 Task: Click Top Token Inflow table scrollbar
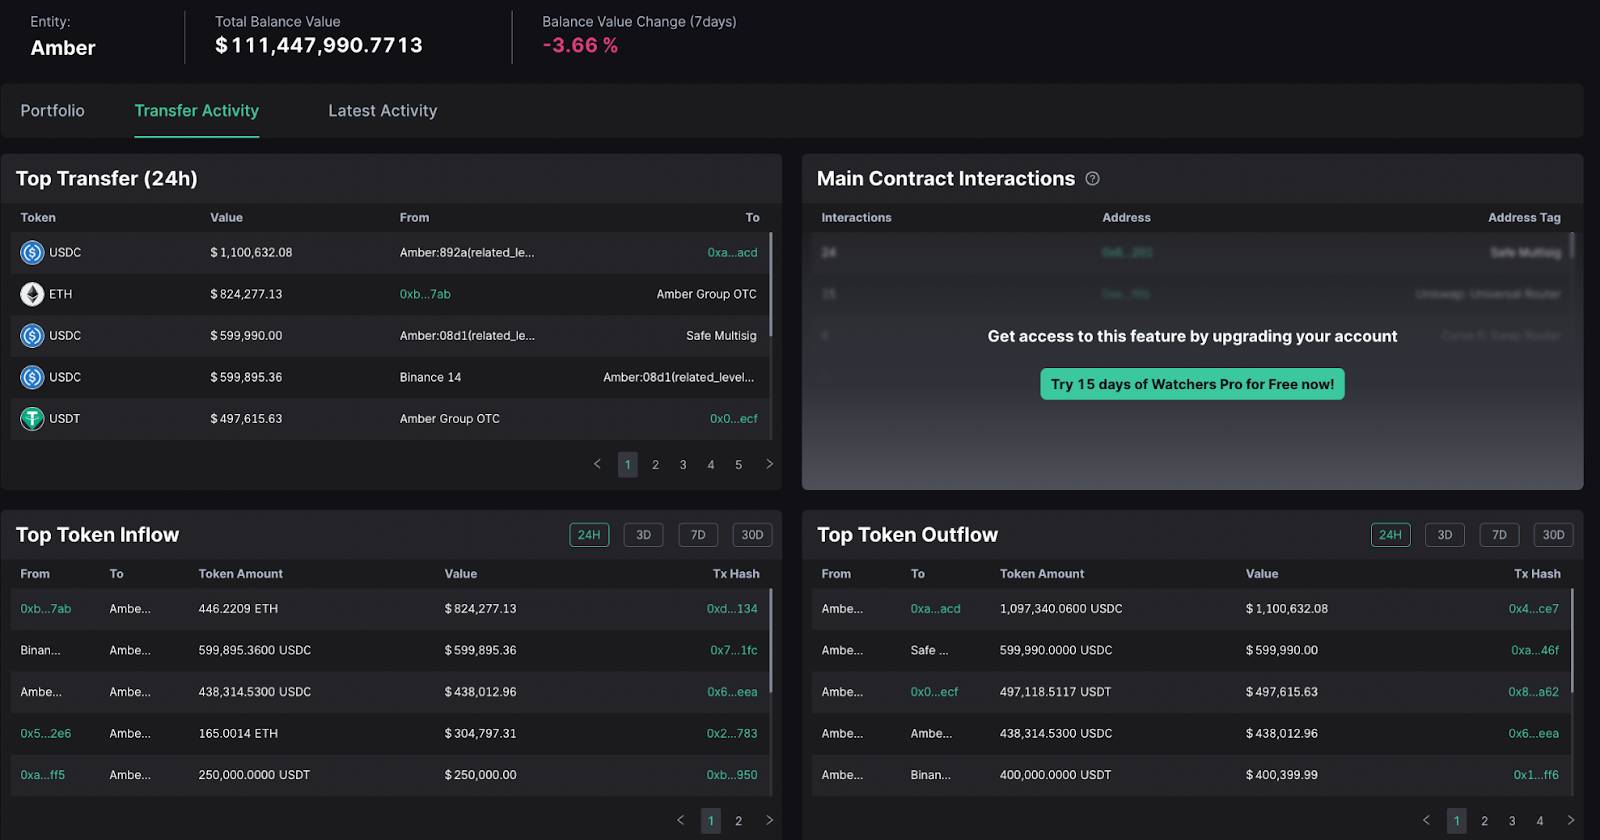(x=771, y=640)
